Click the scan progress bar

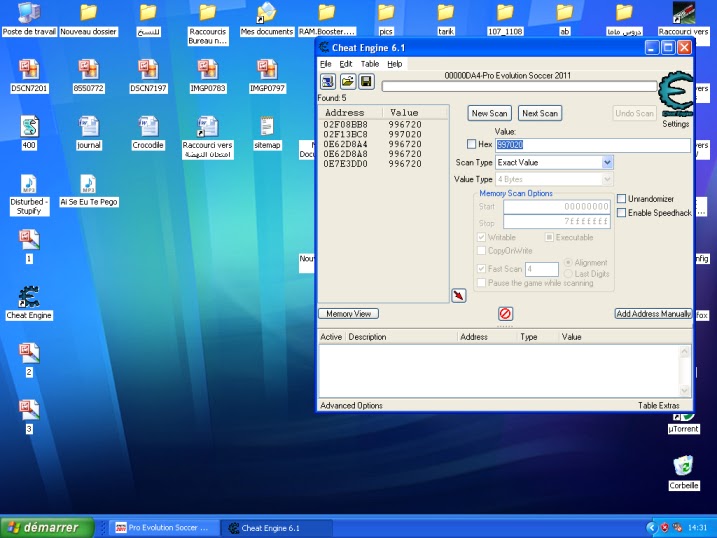[519, 86]
